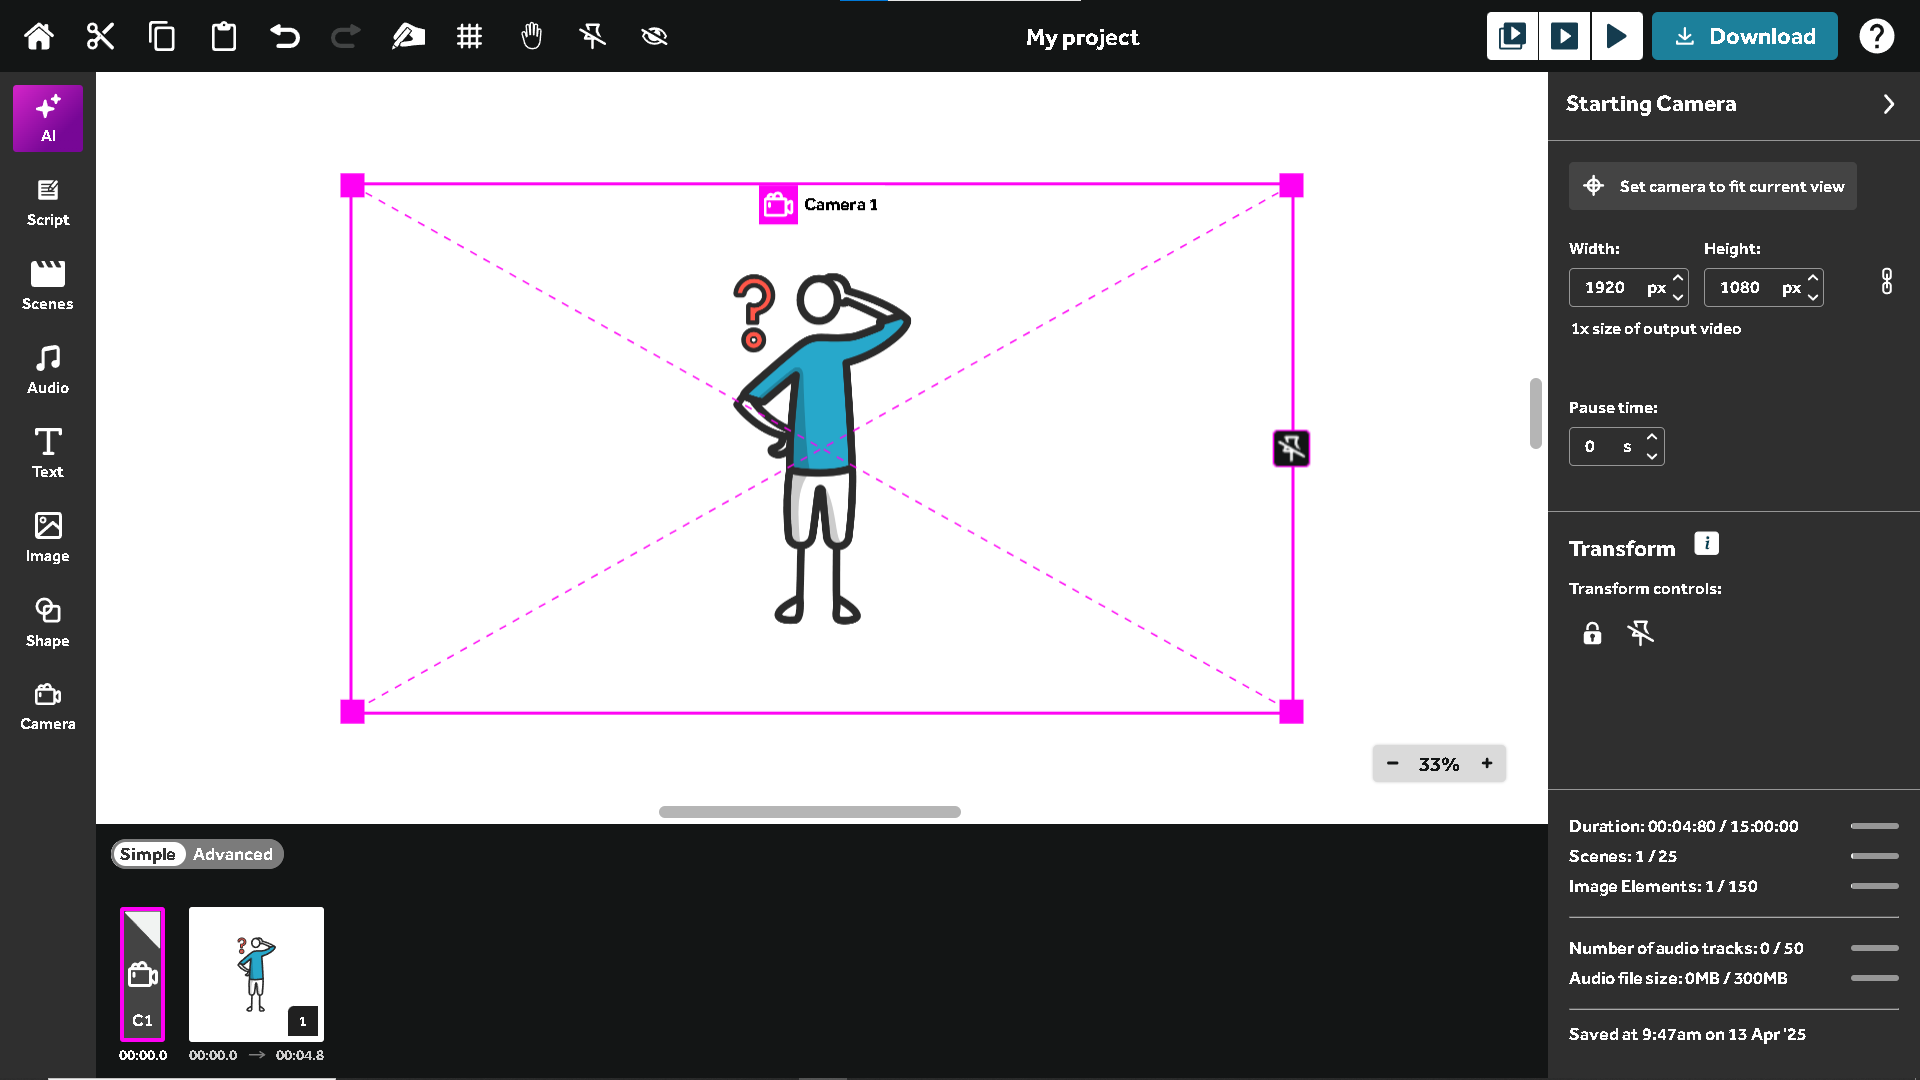Screen dimensions: 1920x1080
Task: Increase the camera Width stepper
Action: 1678,279
